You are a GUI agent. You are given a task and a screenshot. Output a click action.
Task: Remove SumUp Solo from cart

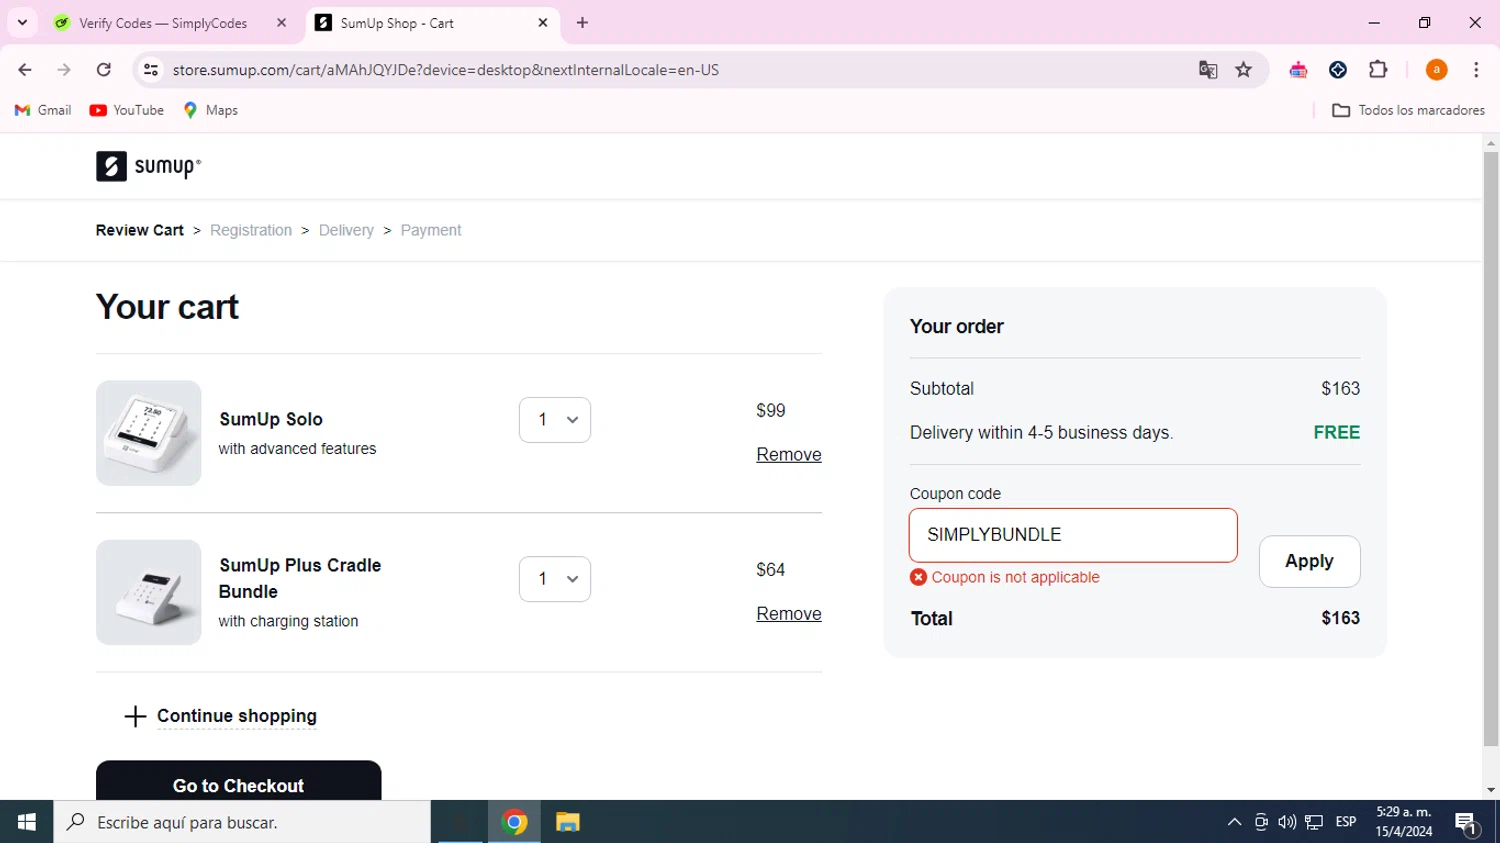[x=789, y=455]
